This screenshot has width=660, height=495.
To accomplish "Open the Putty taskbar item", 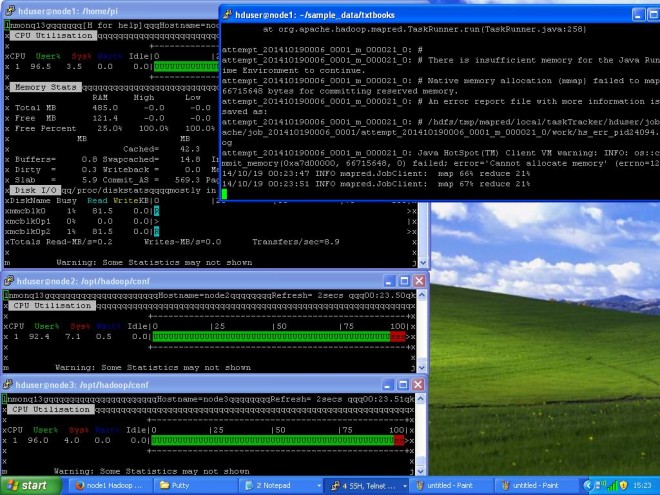I will pos(192,485).
